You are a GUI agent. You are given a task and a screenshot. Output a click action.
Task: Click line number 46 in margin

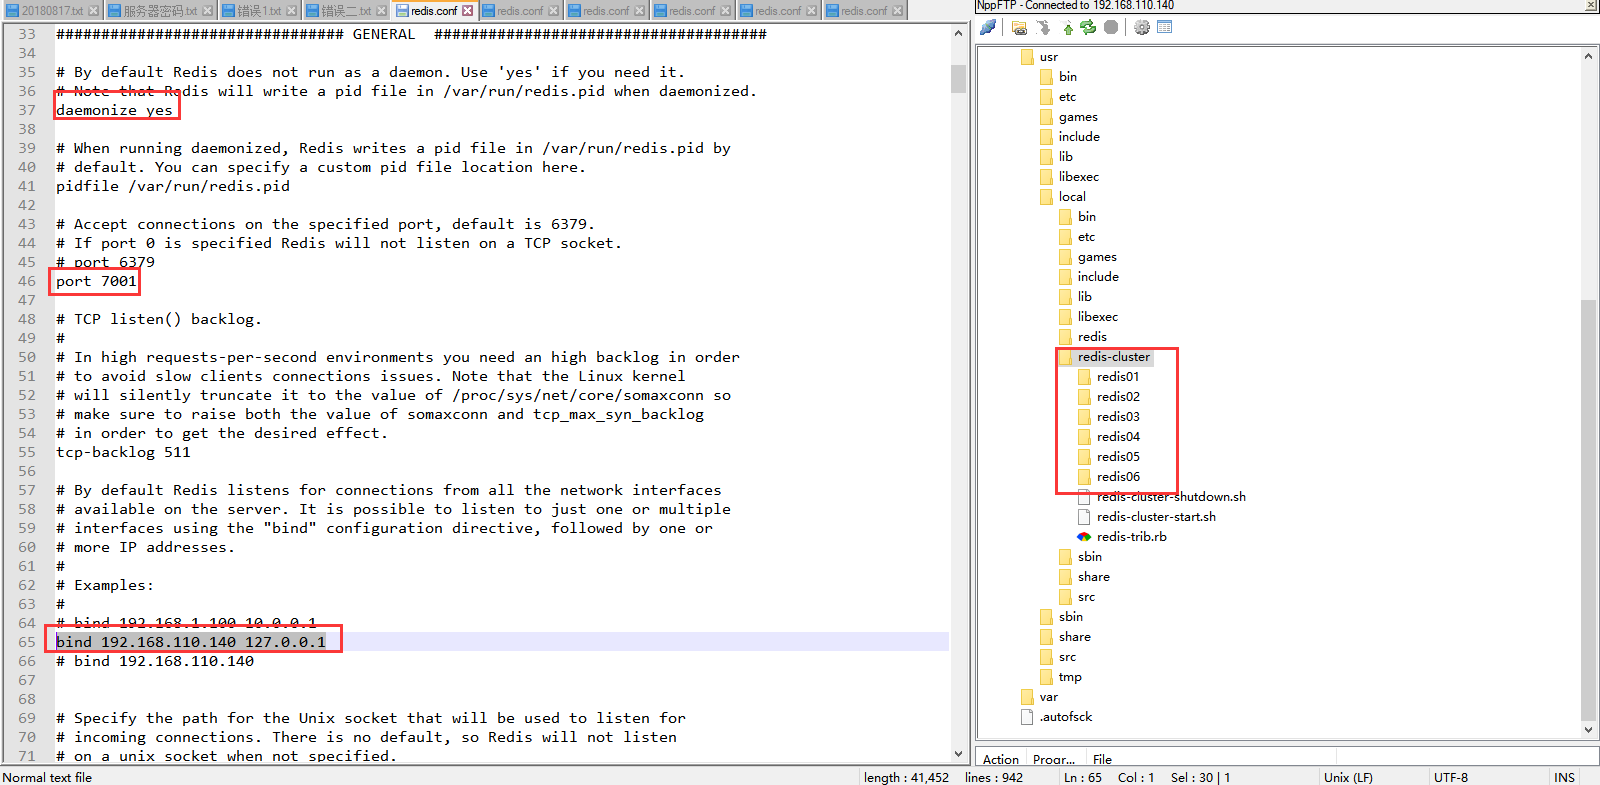pyautogui.click(x=27, y=281)
